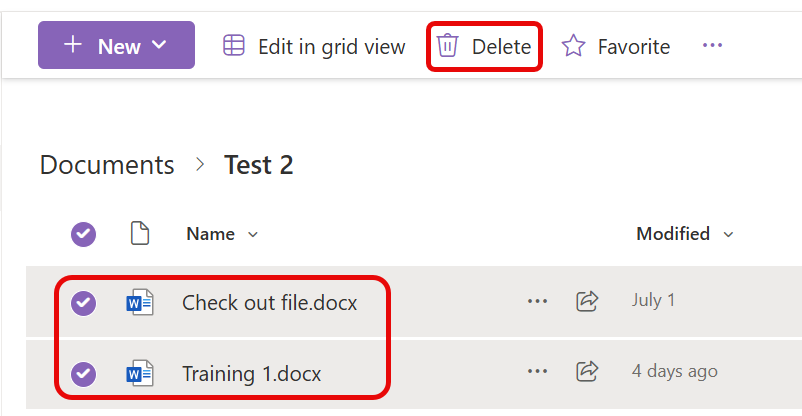Viewport: 802px width, 416px height.
Task: Show more actions for Training 1.docx
Action: [x=538, y=372]
